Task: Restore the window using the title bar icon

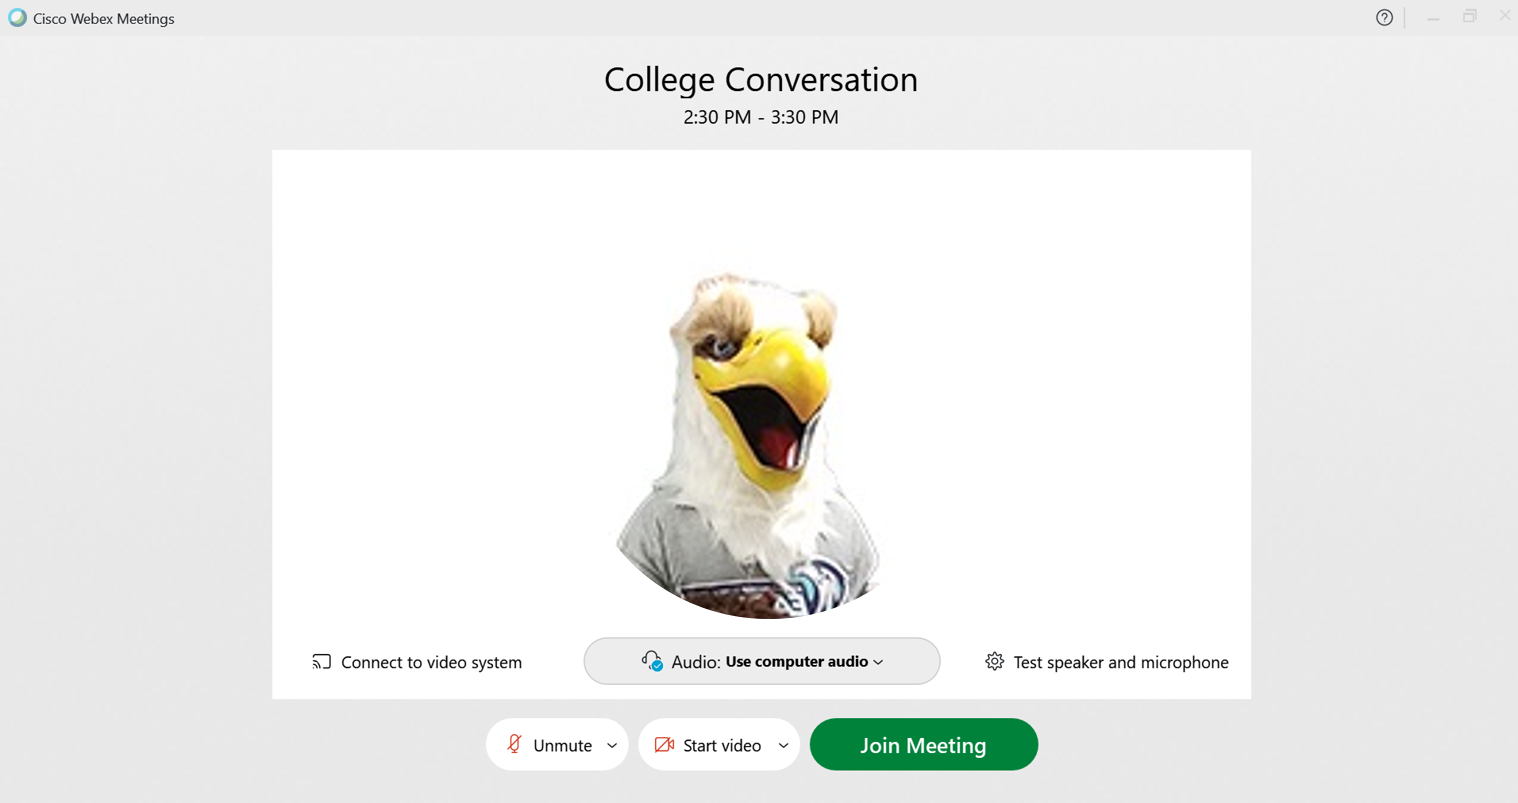Action: click(x=1469, y=17)
